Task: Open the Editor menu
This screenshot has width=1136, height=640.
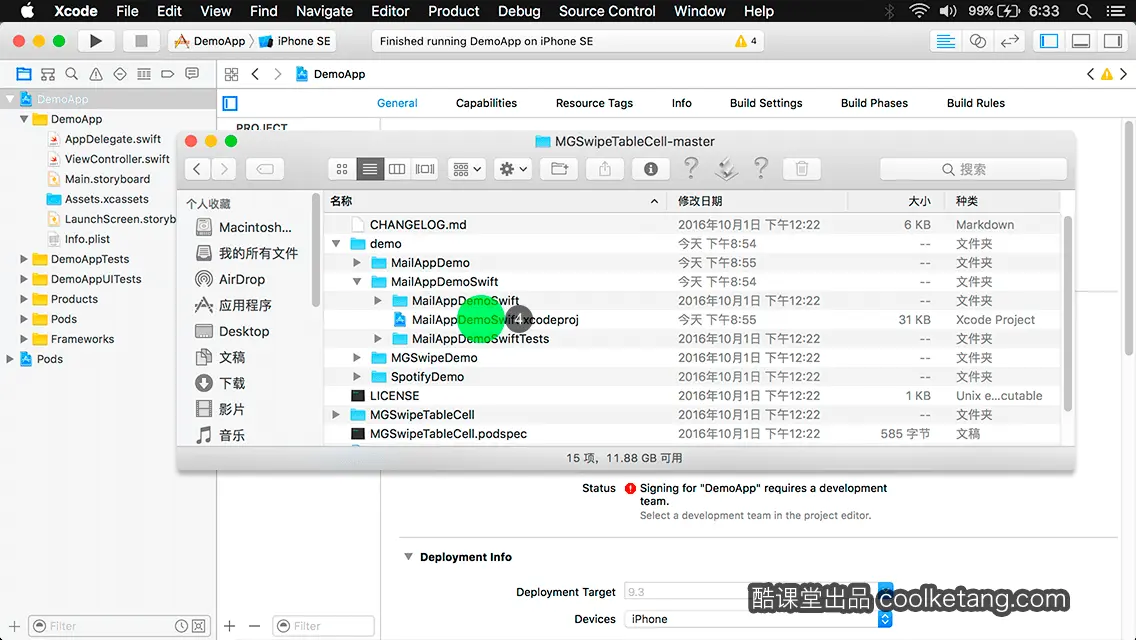Action: [x=390, y=11]
